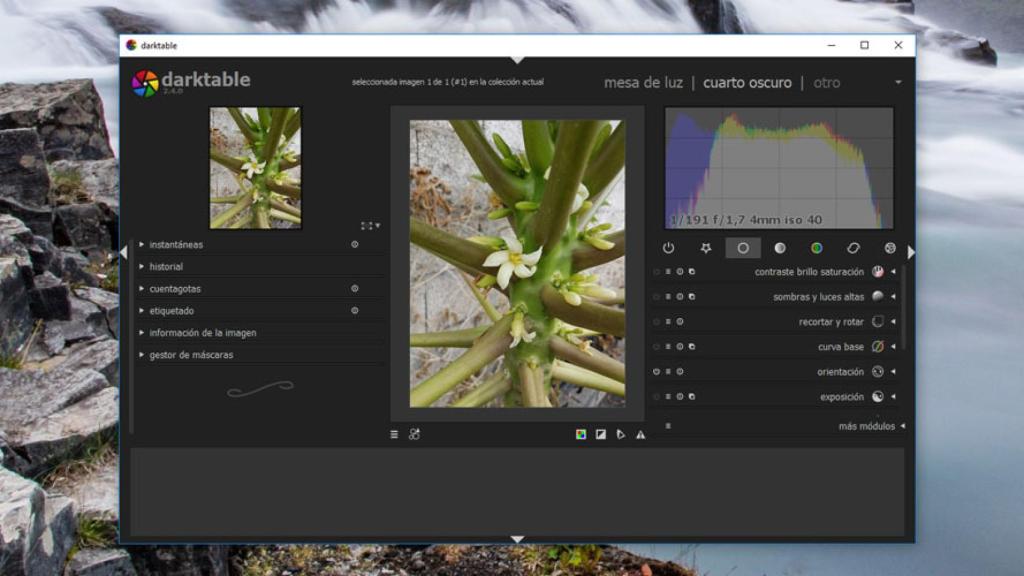Select the tone modules group icon
The image size is (1024, 576).
tap(780, 248)
